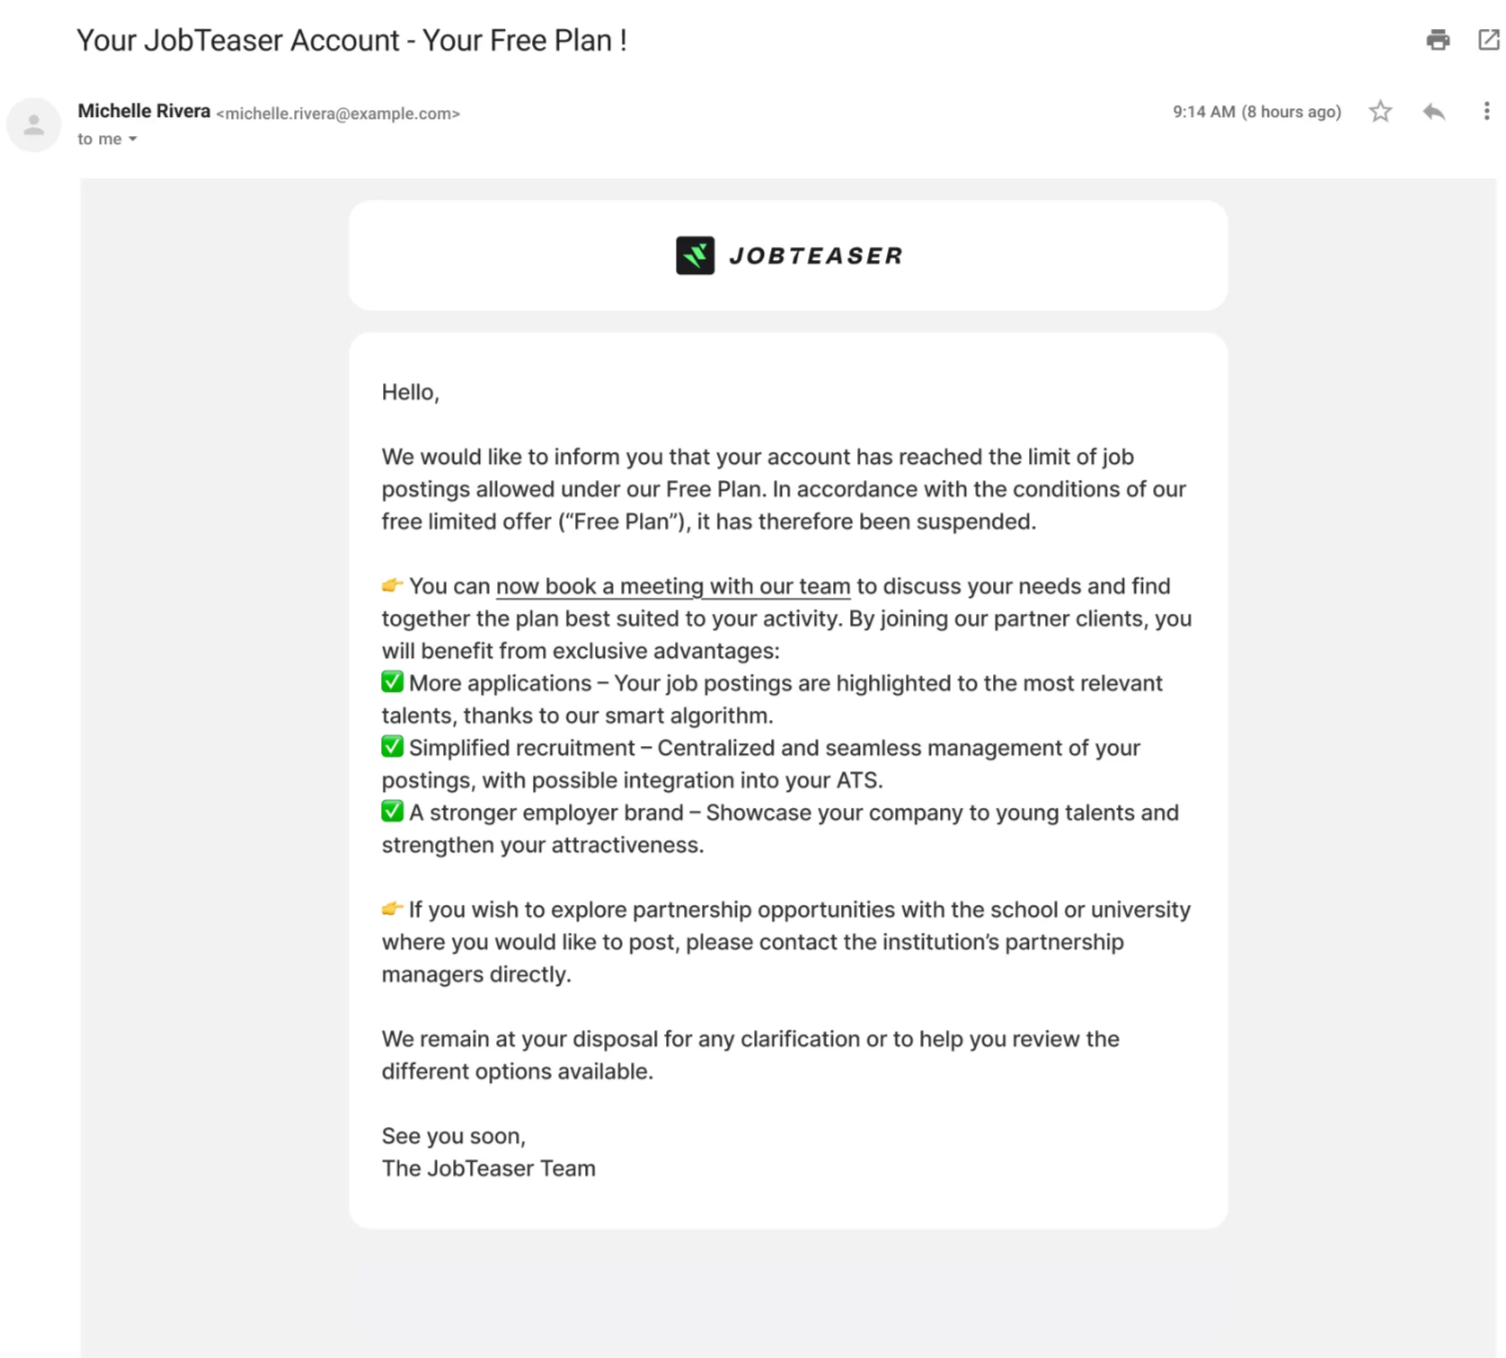
Task: Star the message from Michelle Rivera
Action: (1380, 111)
